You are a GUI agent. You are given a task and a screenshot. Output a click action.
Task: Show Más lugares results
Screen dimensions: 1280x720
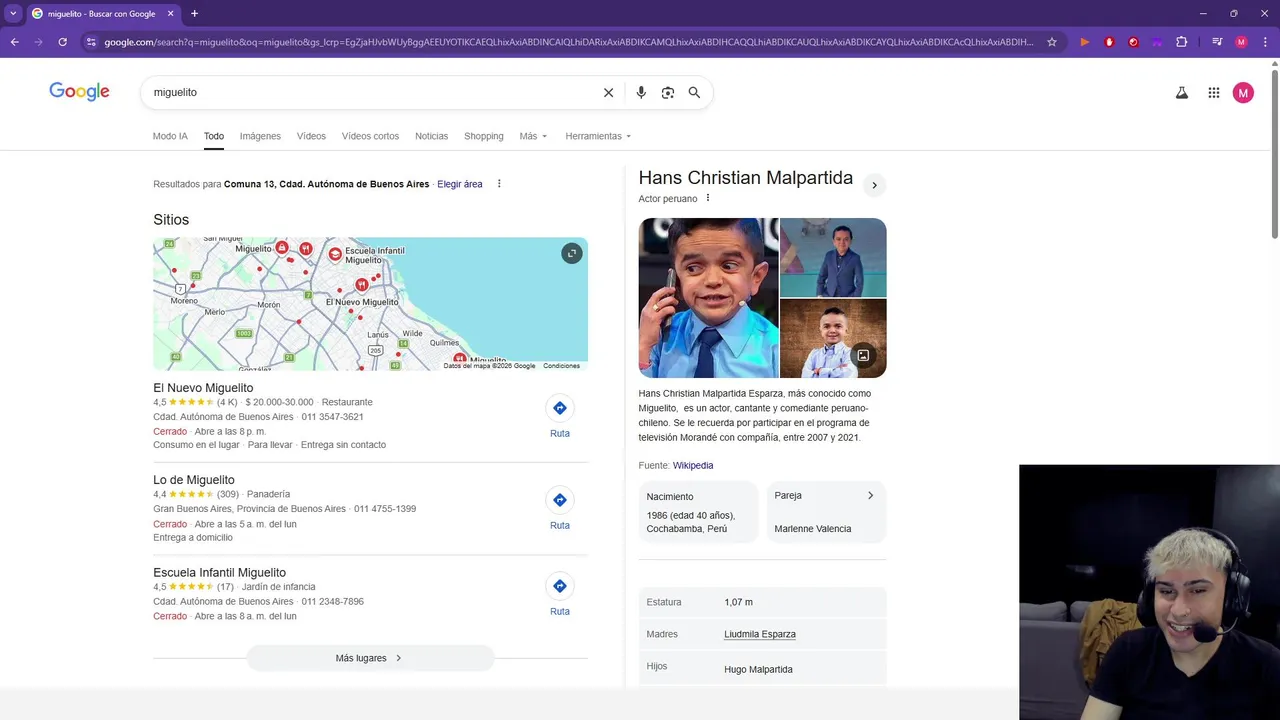click(370, 658)
